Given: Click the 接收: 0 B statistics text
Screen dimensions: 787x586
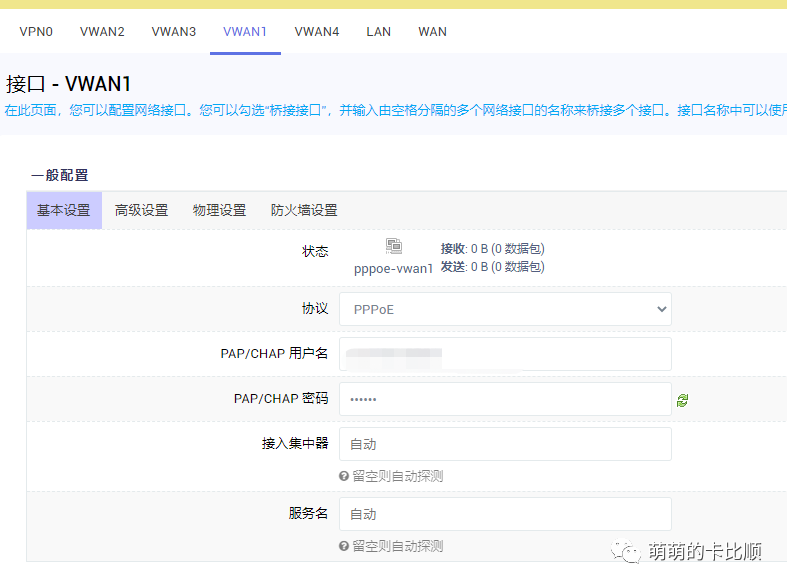Looking at the screenshot, I should click(x=492, y=249).
